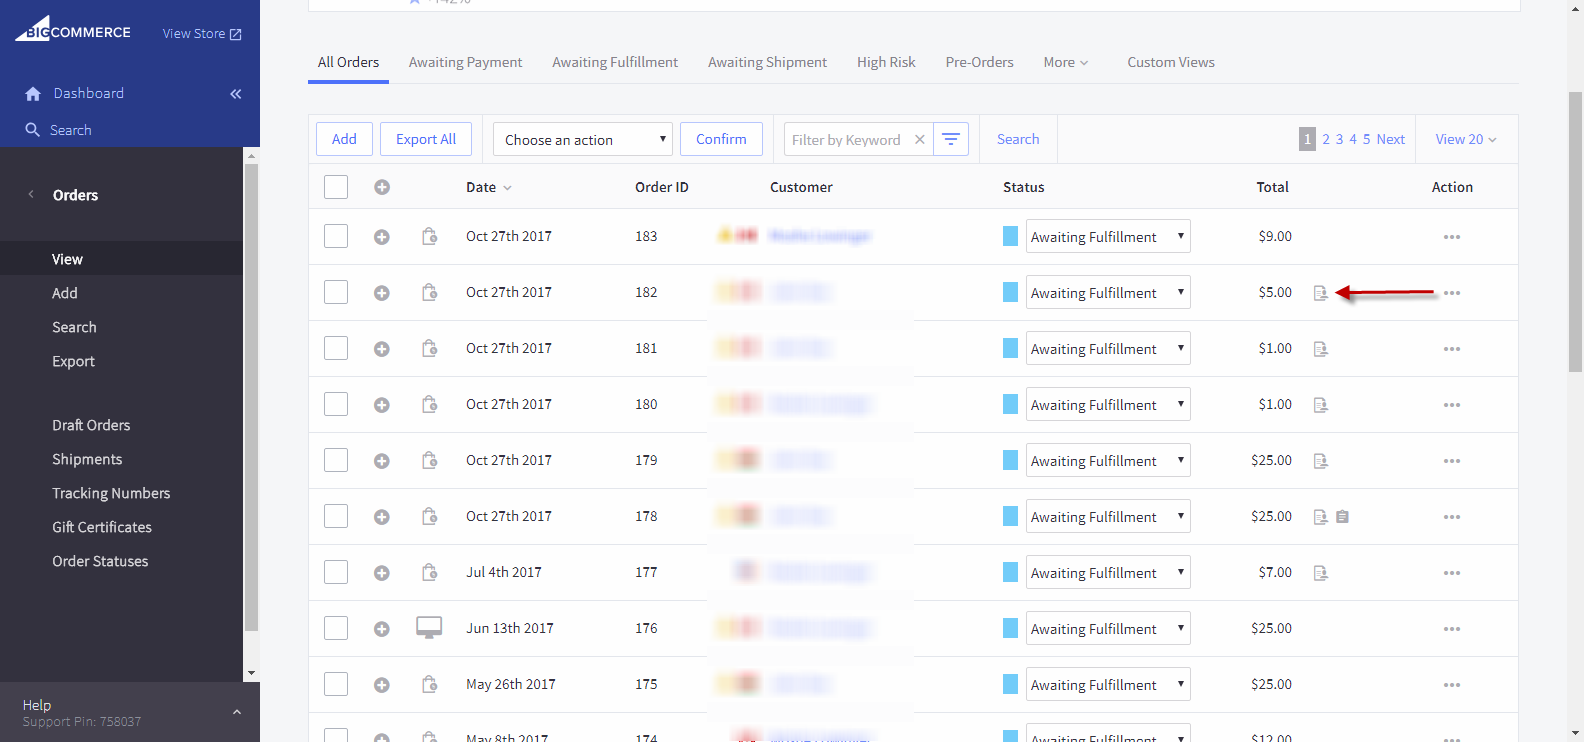The height and width of the screenshot is (742, 1584).
Task: Open action menu dots for order 175
Action: coord(1452,685)
